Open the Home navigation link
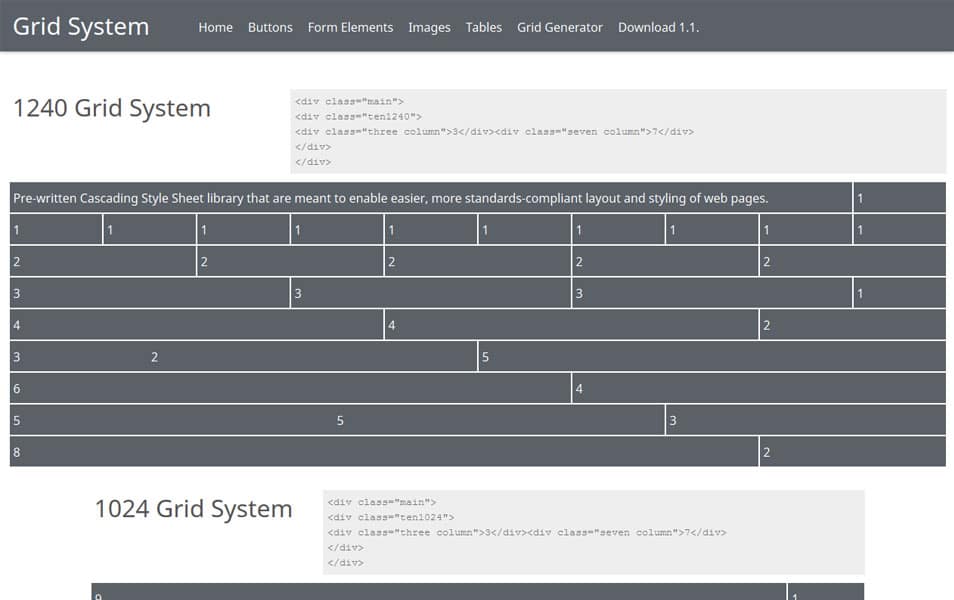This screenshot has width=954, height=600. 215,27
